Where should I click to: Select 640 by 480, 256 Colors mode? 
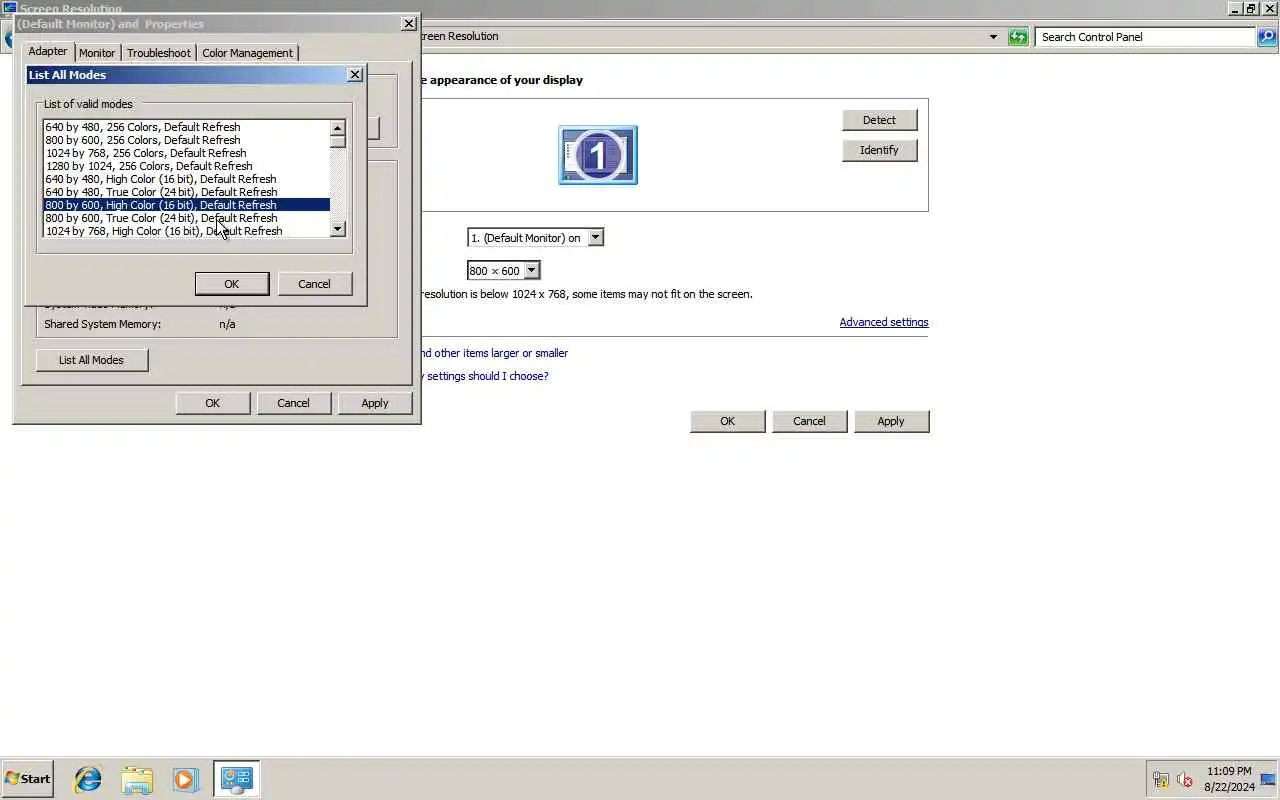coord(186,127)
